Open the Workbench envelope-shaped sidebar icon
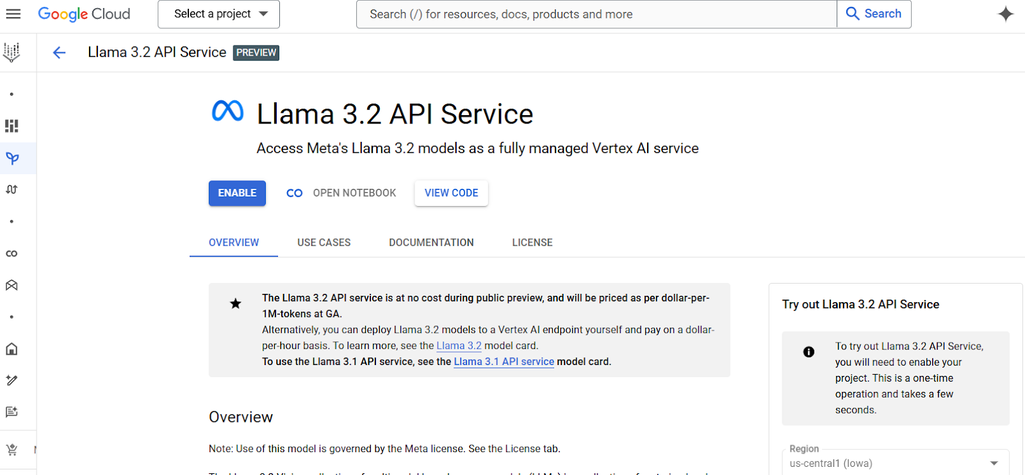Screen dimensions: 1025x475 pos(12,285)
